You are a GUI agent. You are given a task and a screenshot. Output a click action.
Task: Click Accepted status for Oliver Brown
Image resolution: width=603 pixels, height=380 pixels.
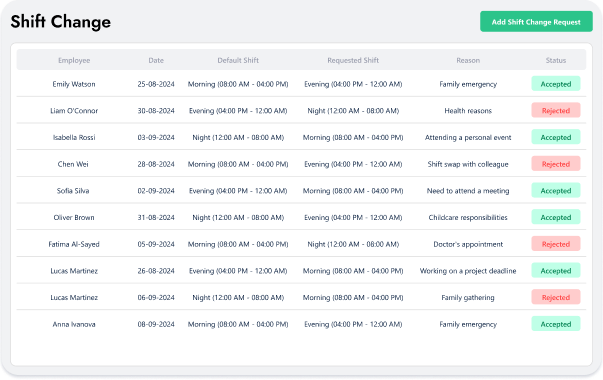tap(556, 217)
